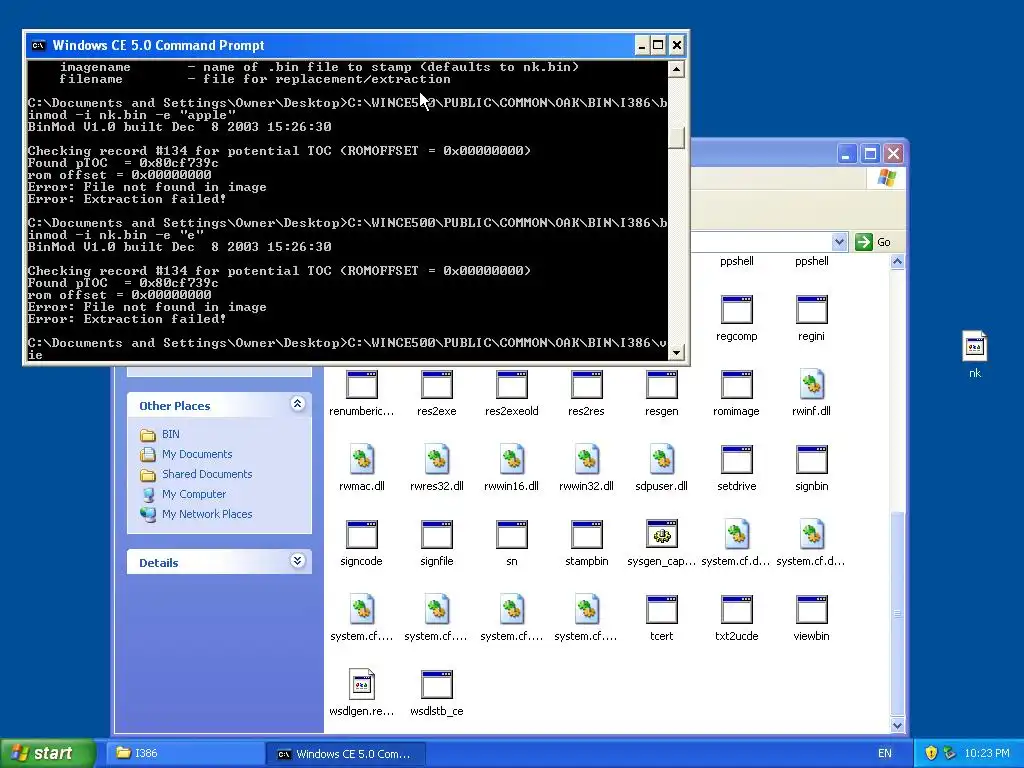This screenshot has height=768, width=1024.
Task: Select the txt2ucde executable icon
Action: click(737, 610)
